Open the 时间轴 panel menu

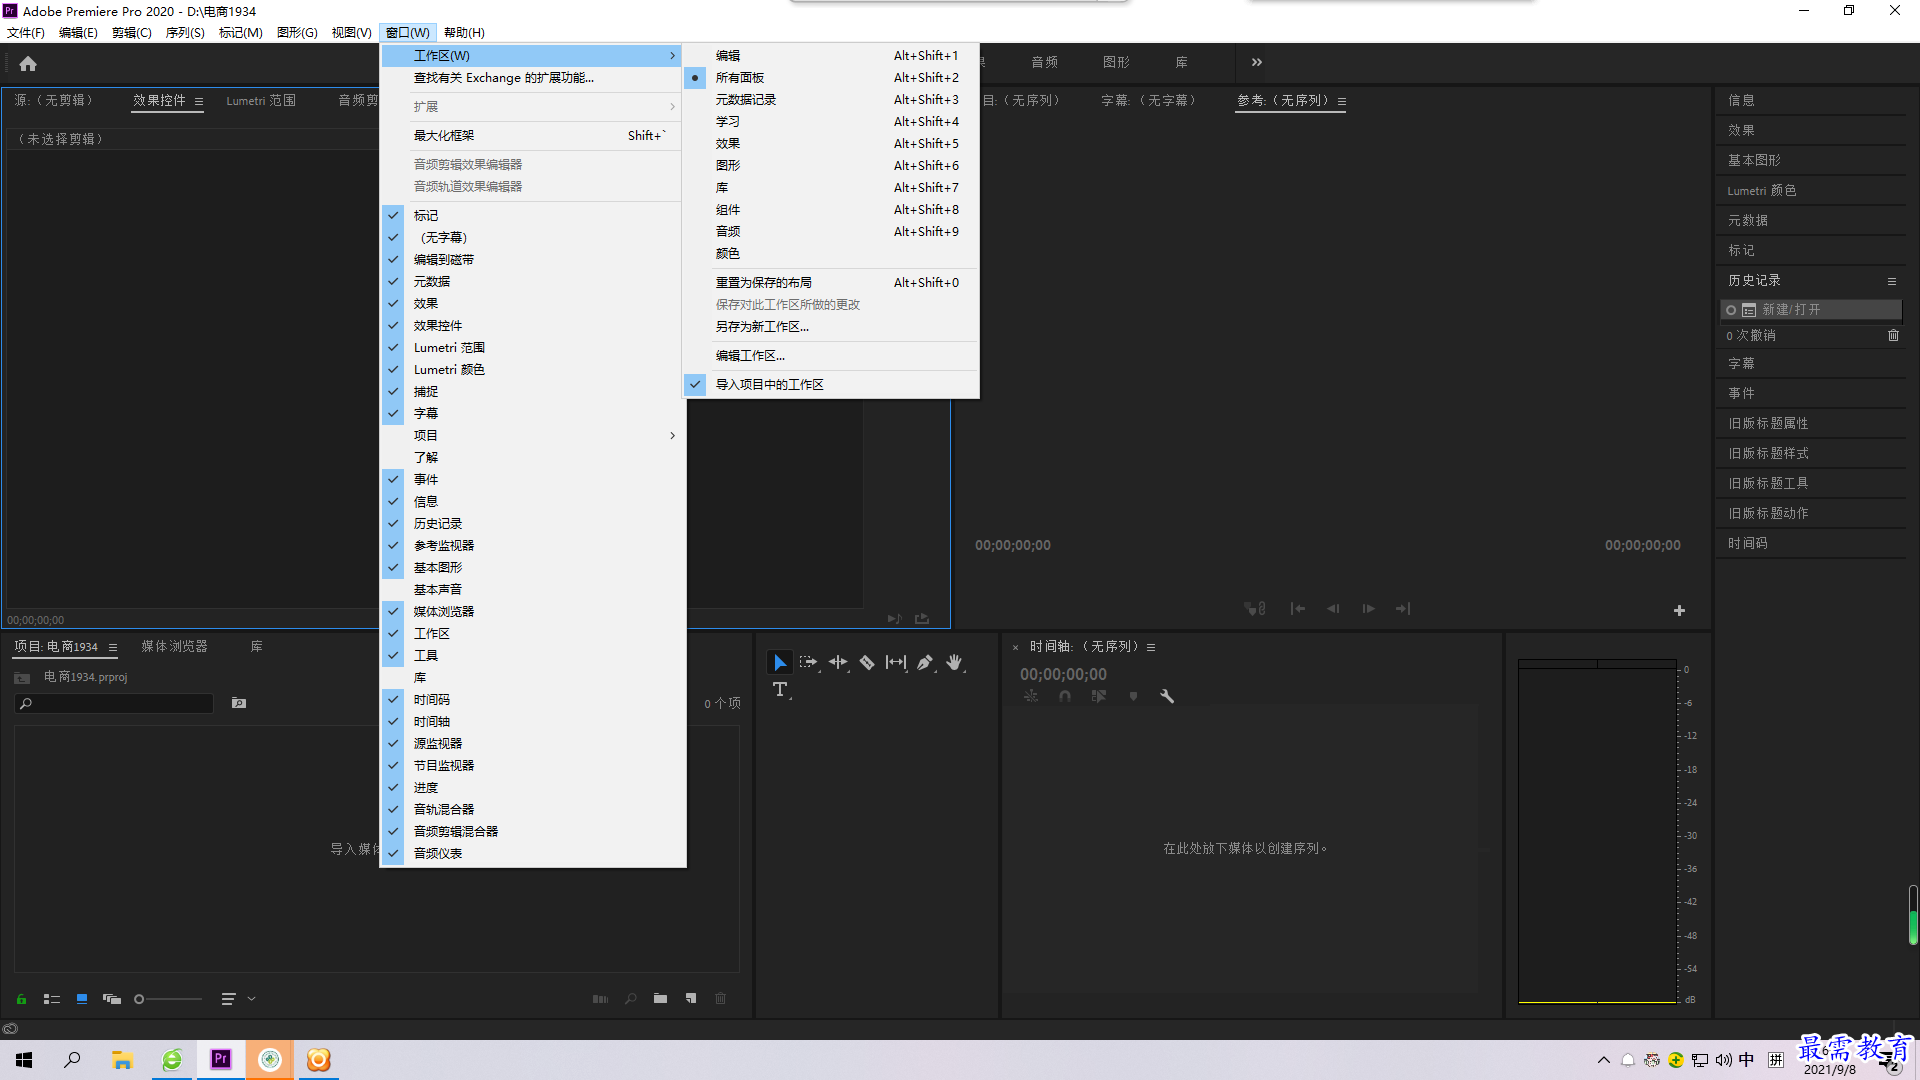coord(1151,647)
